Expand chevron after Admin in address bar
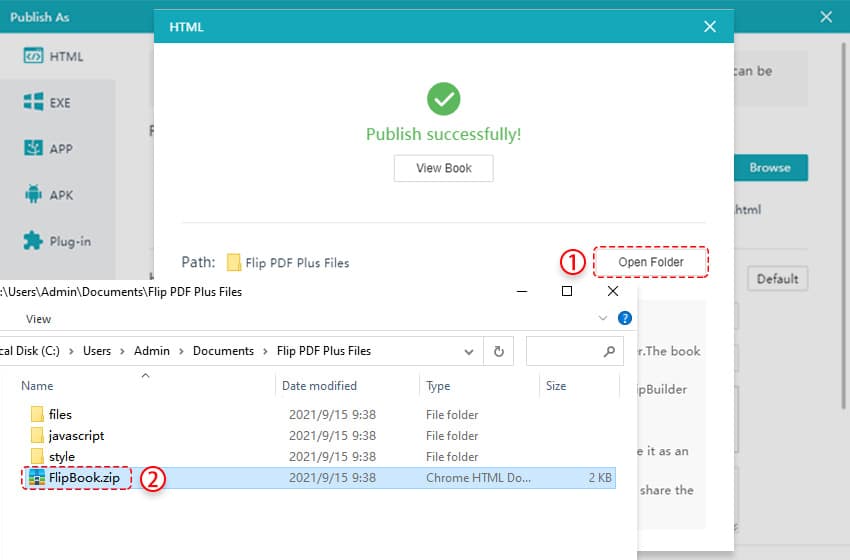The width and height of the screenshot is (850, 560). 182,351
